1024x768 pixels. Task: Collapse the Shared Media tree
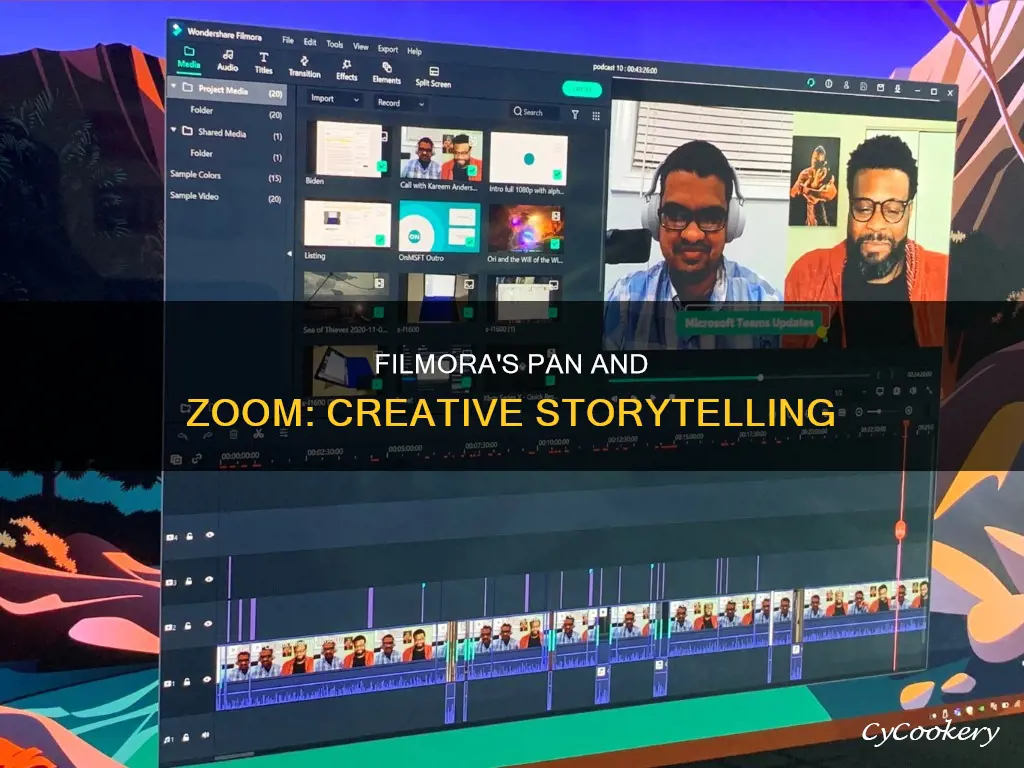tap(174, 130)
